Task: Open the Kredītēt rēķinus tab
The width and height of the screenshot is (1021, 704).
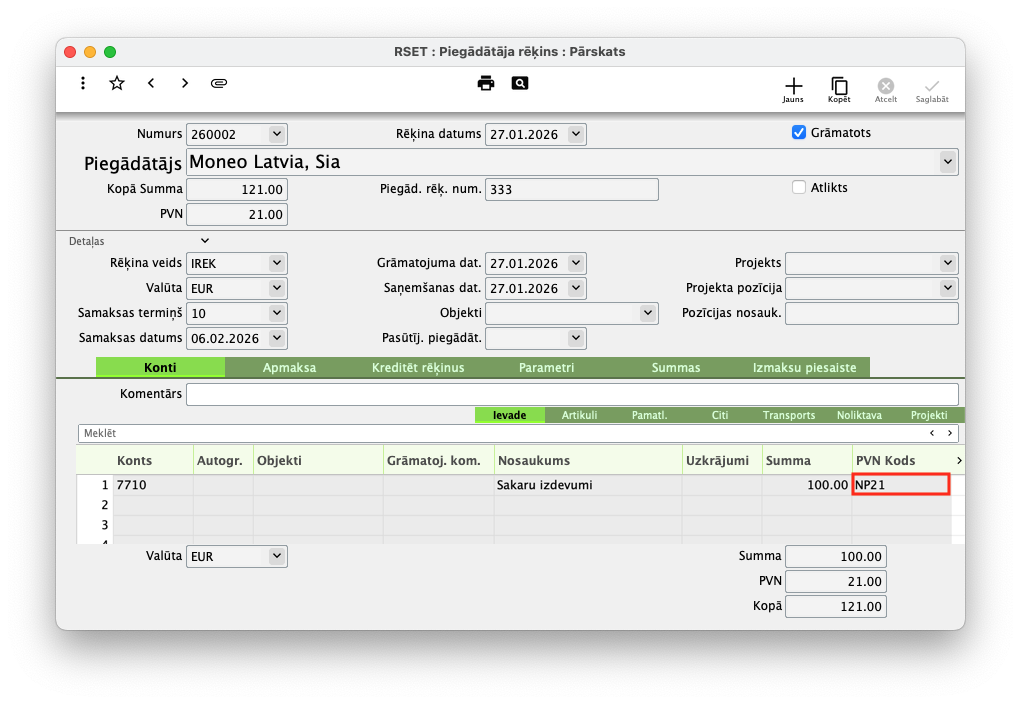Action: (418, 368)
